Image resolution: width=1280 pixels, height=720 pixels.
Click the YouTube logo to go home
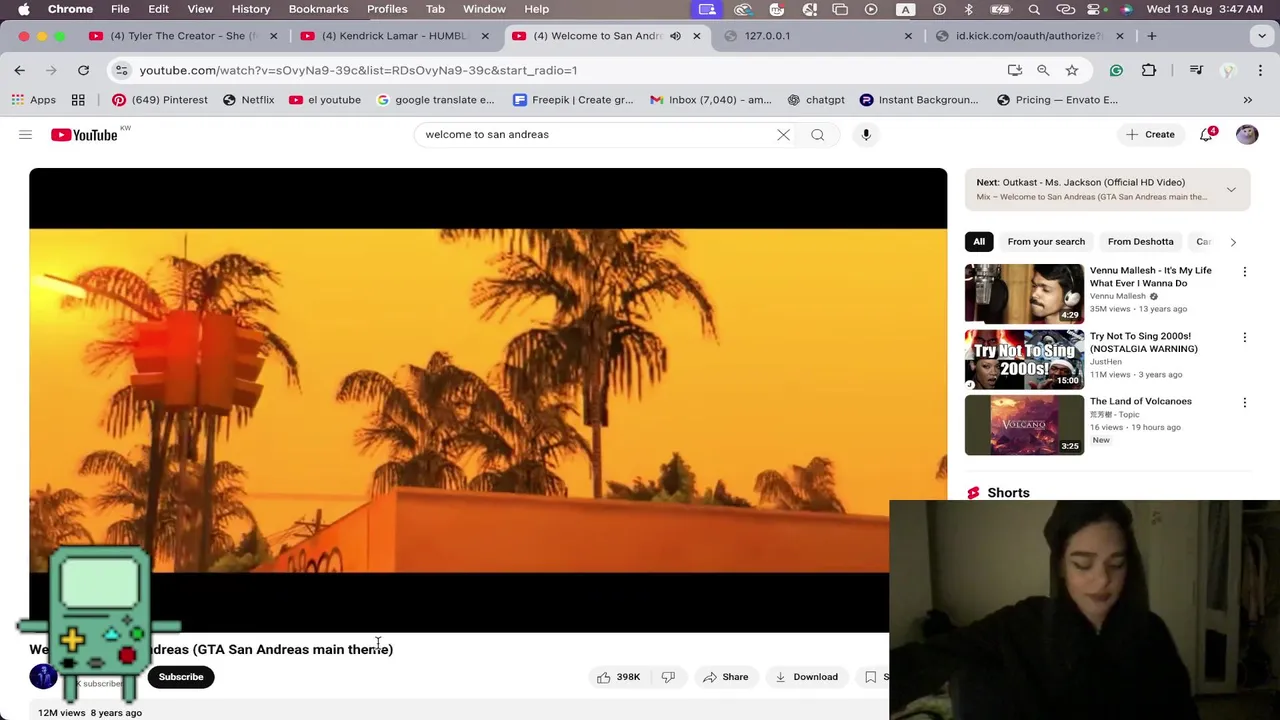[84, 135]
